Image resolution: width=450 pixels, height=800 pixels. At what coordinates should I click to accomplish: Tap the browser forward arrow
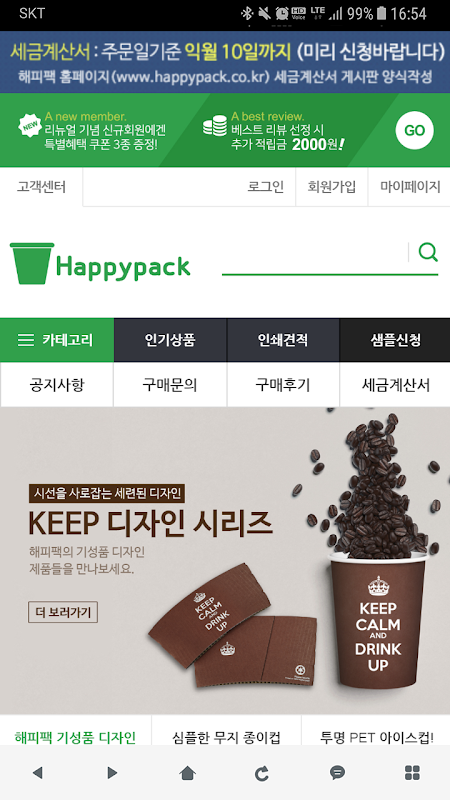click(112, 773)
